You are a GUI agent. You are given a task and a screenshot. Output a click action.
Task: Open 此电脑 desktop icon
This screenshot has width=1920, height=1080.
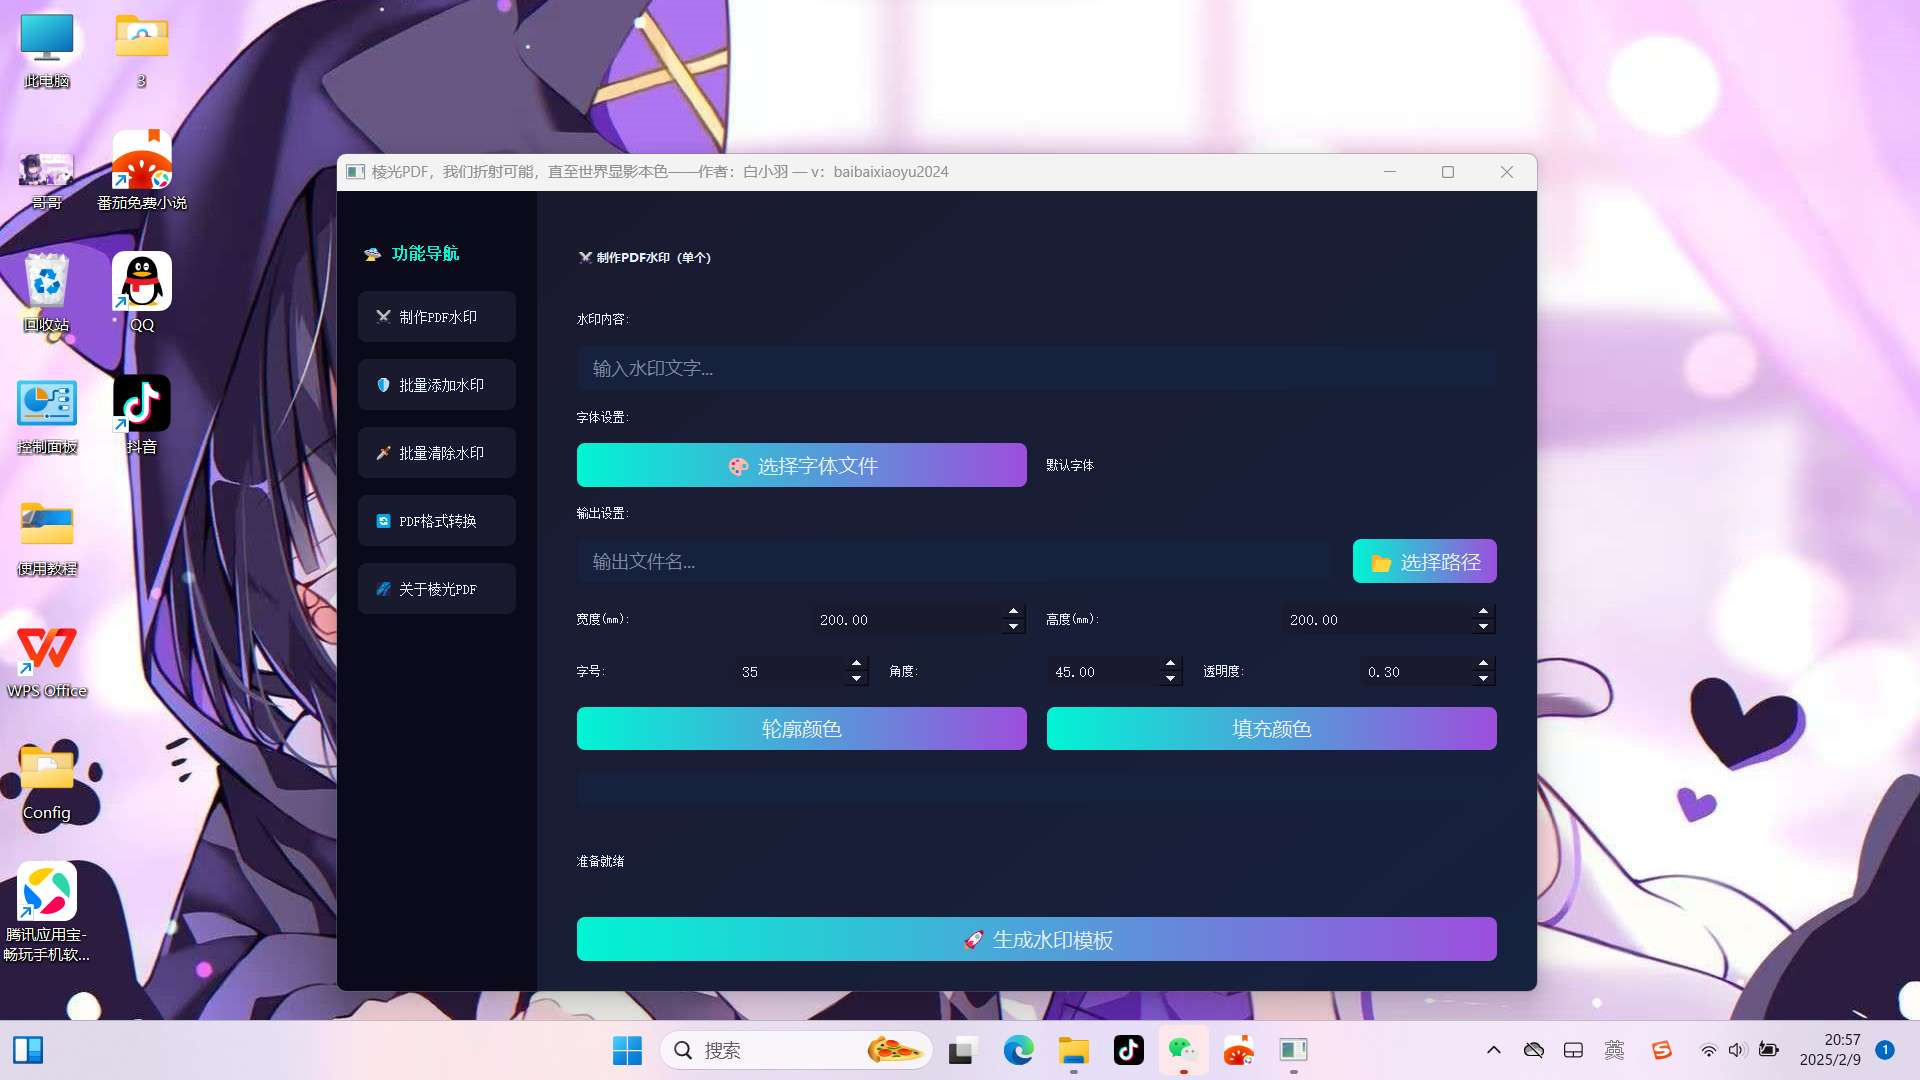point(46,52)
